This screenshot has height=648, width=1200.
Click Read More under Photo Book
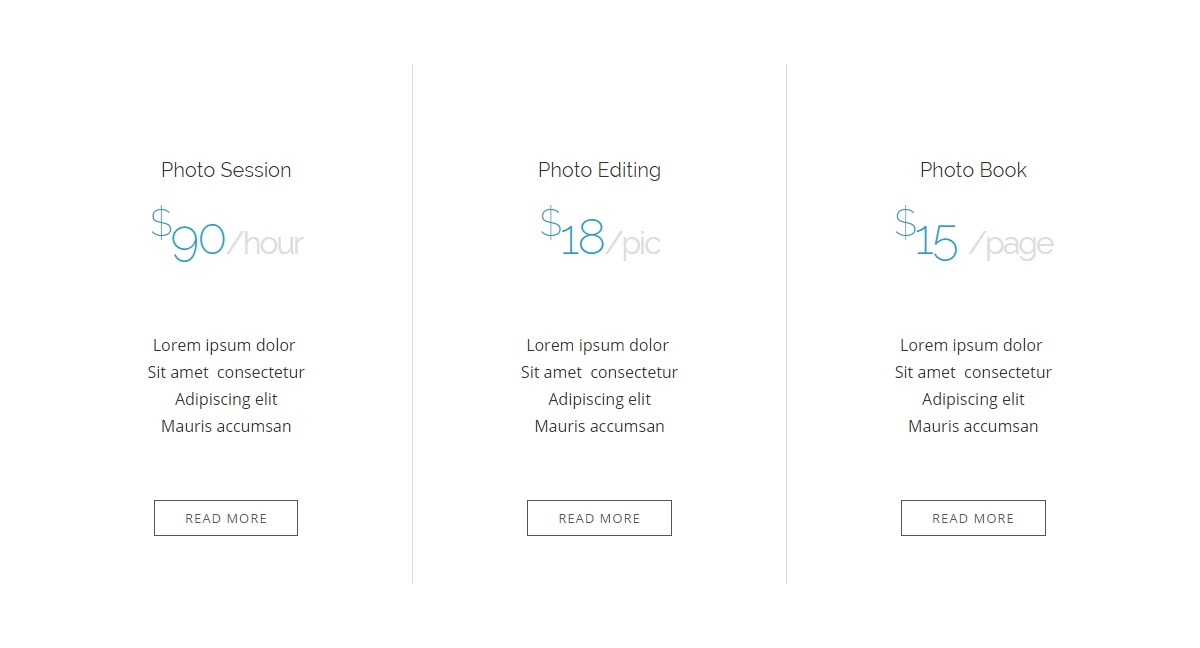(973, 518)
